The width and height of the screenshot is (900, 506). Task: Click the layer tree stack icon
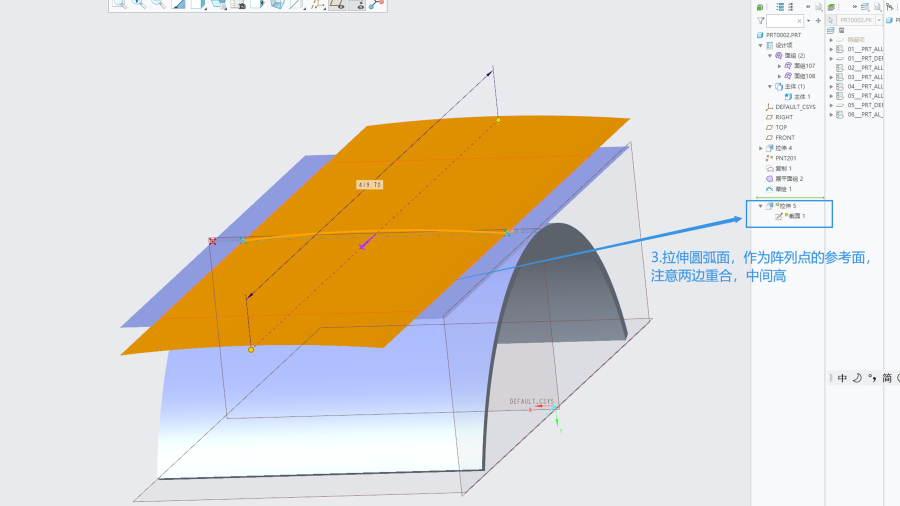click(x=830, y=6)
